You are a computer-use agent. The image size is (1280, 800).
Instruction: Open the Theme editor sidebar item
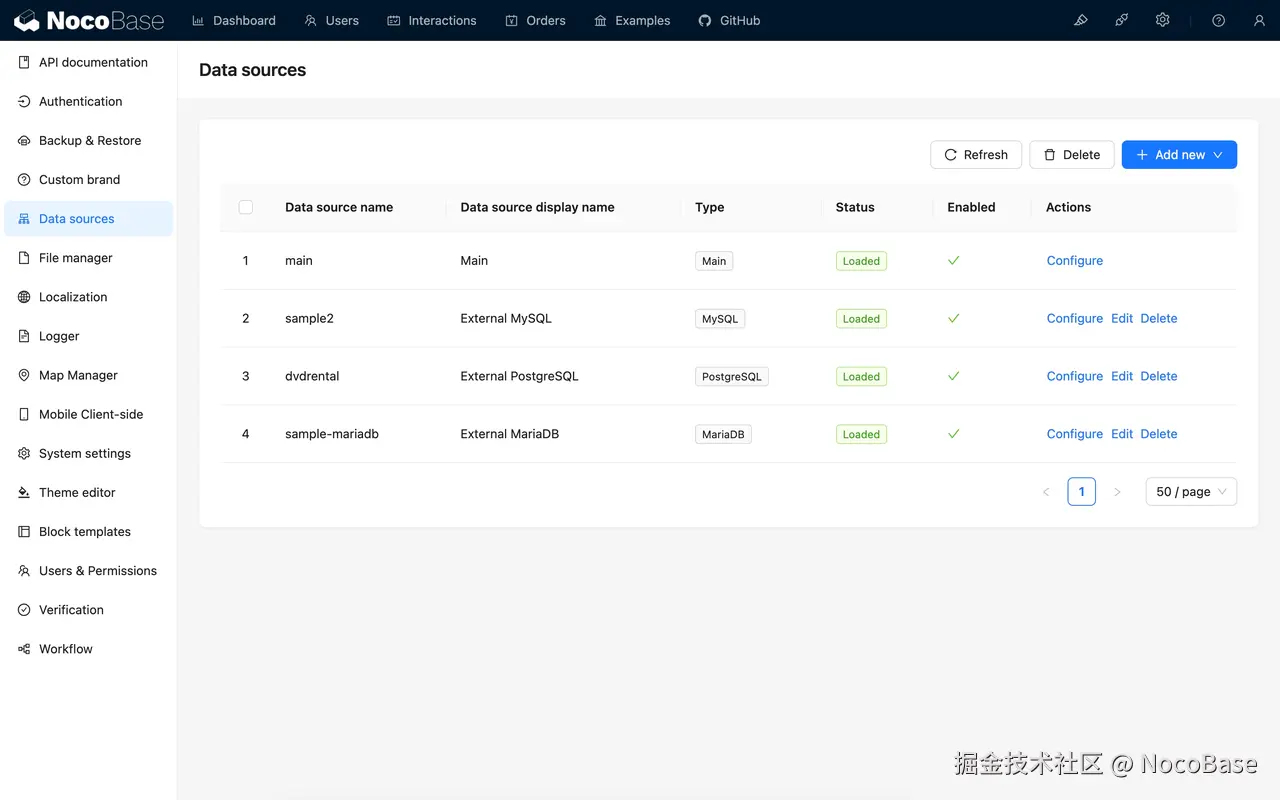click(x=77, y=492)
